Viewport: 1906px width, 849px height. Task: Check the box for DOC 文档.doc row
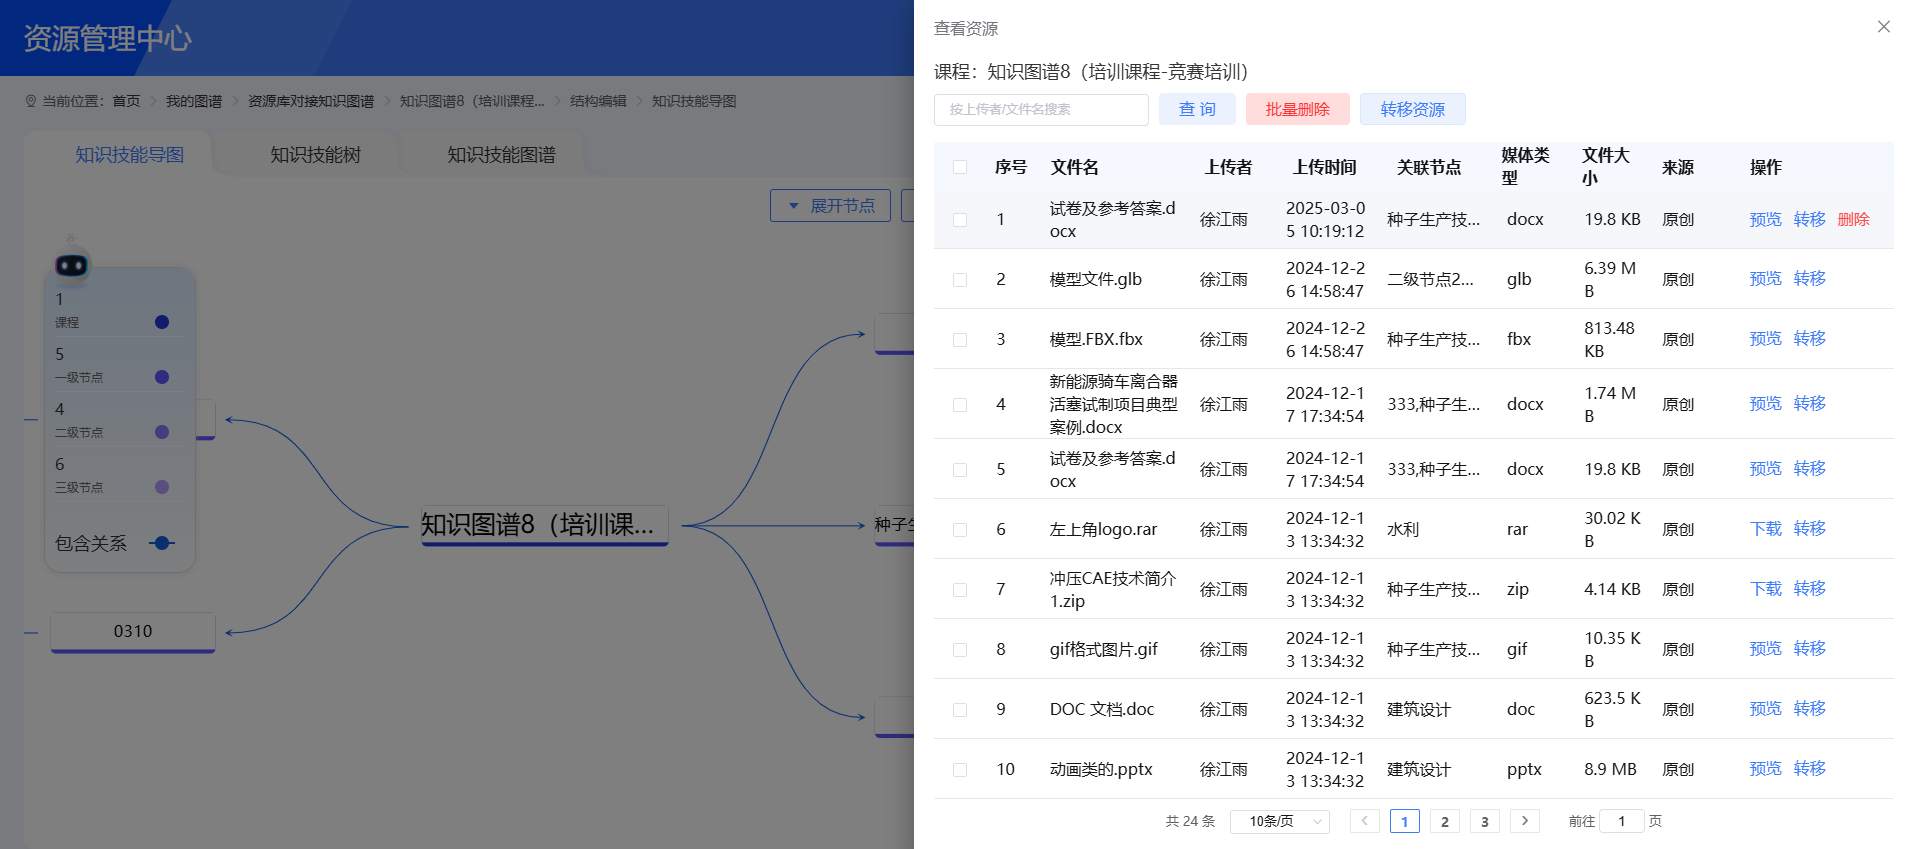click(x=960, y=710)
